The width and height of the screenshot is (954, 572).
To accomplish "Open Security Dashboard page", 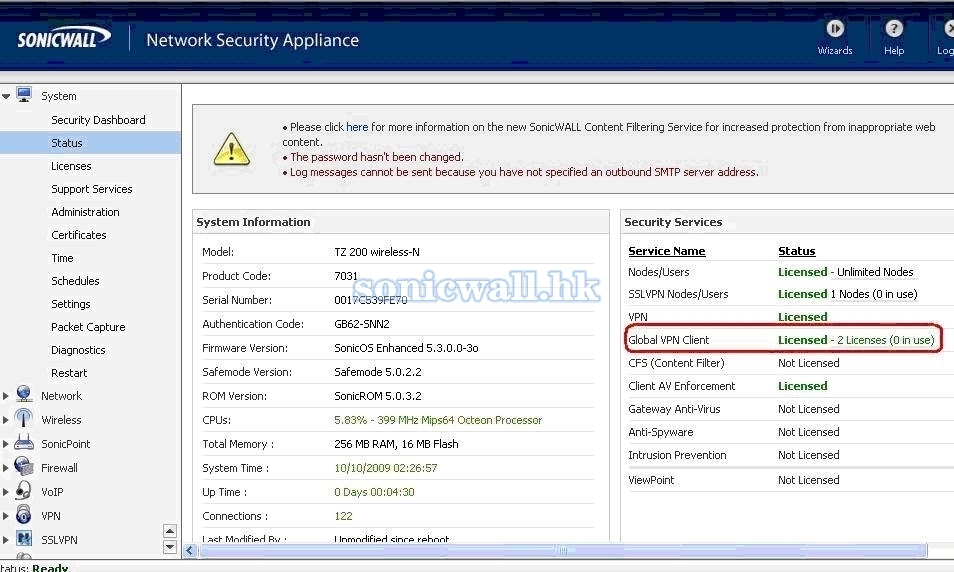I will tap(98, 120).
